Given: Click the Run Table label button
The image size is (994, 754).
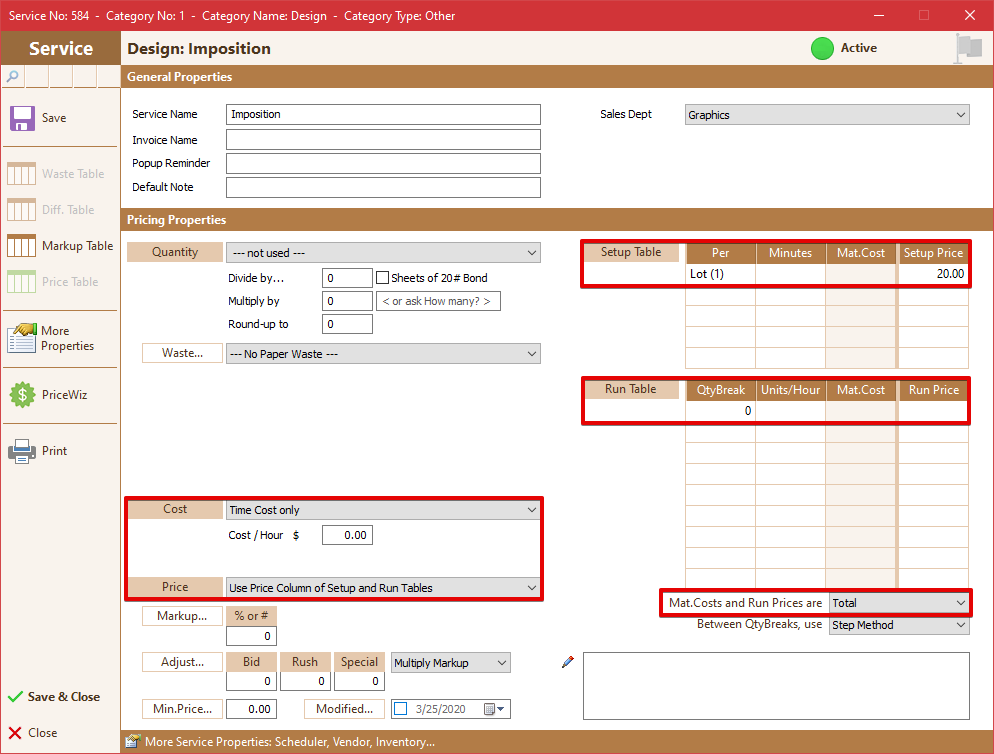Looking at the screenshot, I should click(x=631, y=389).
